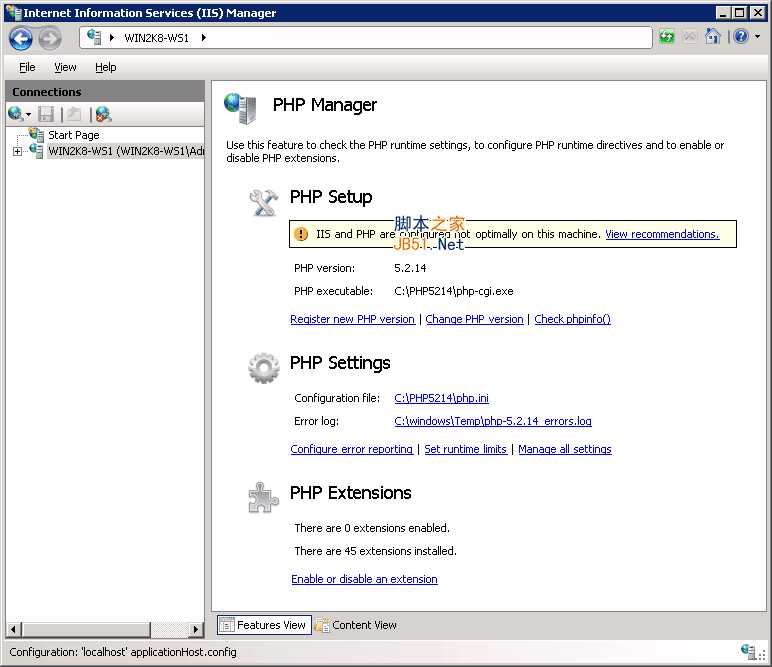Select the Start Page tree icon
Image resolution: width=772 pixels, height=667 pixels.
36,134
